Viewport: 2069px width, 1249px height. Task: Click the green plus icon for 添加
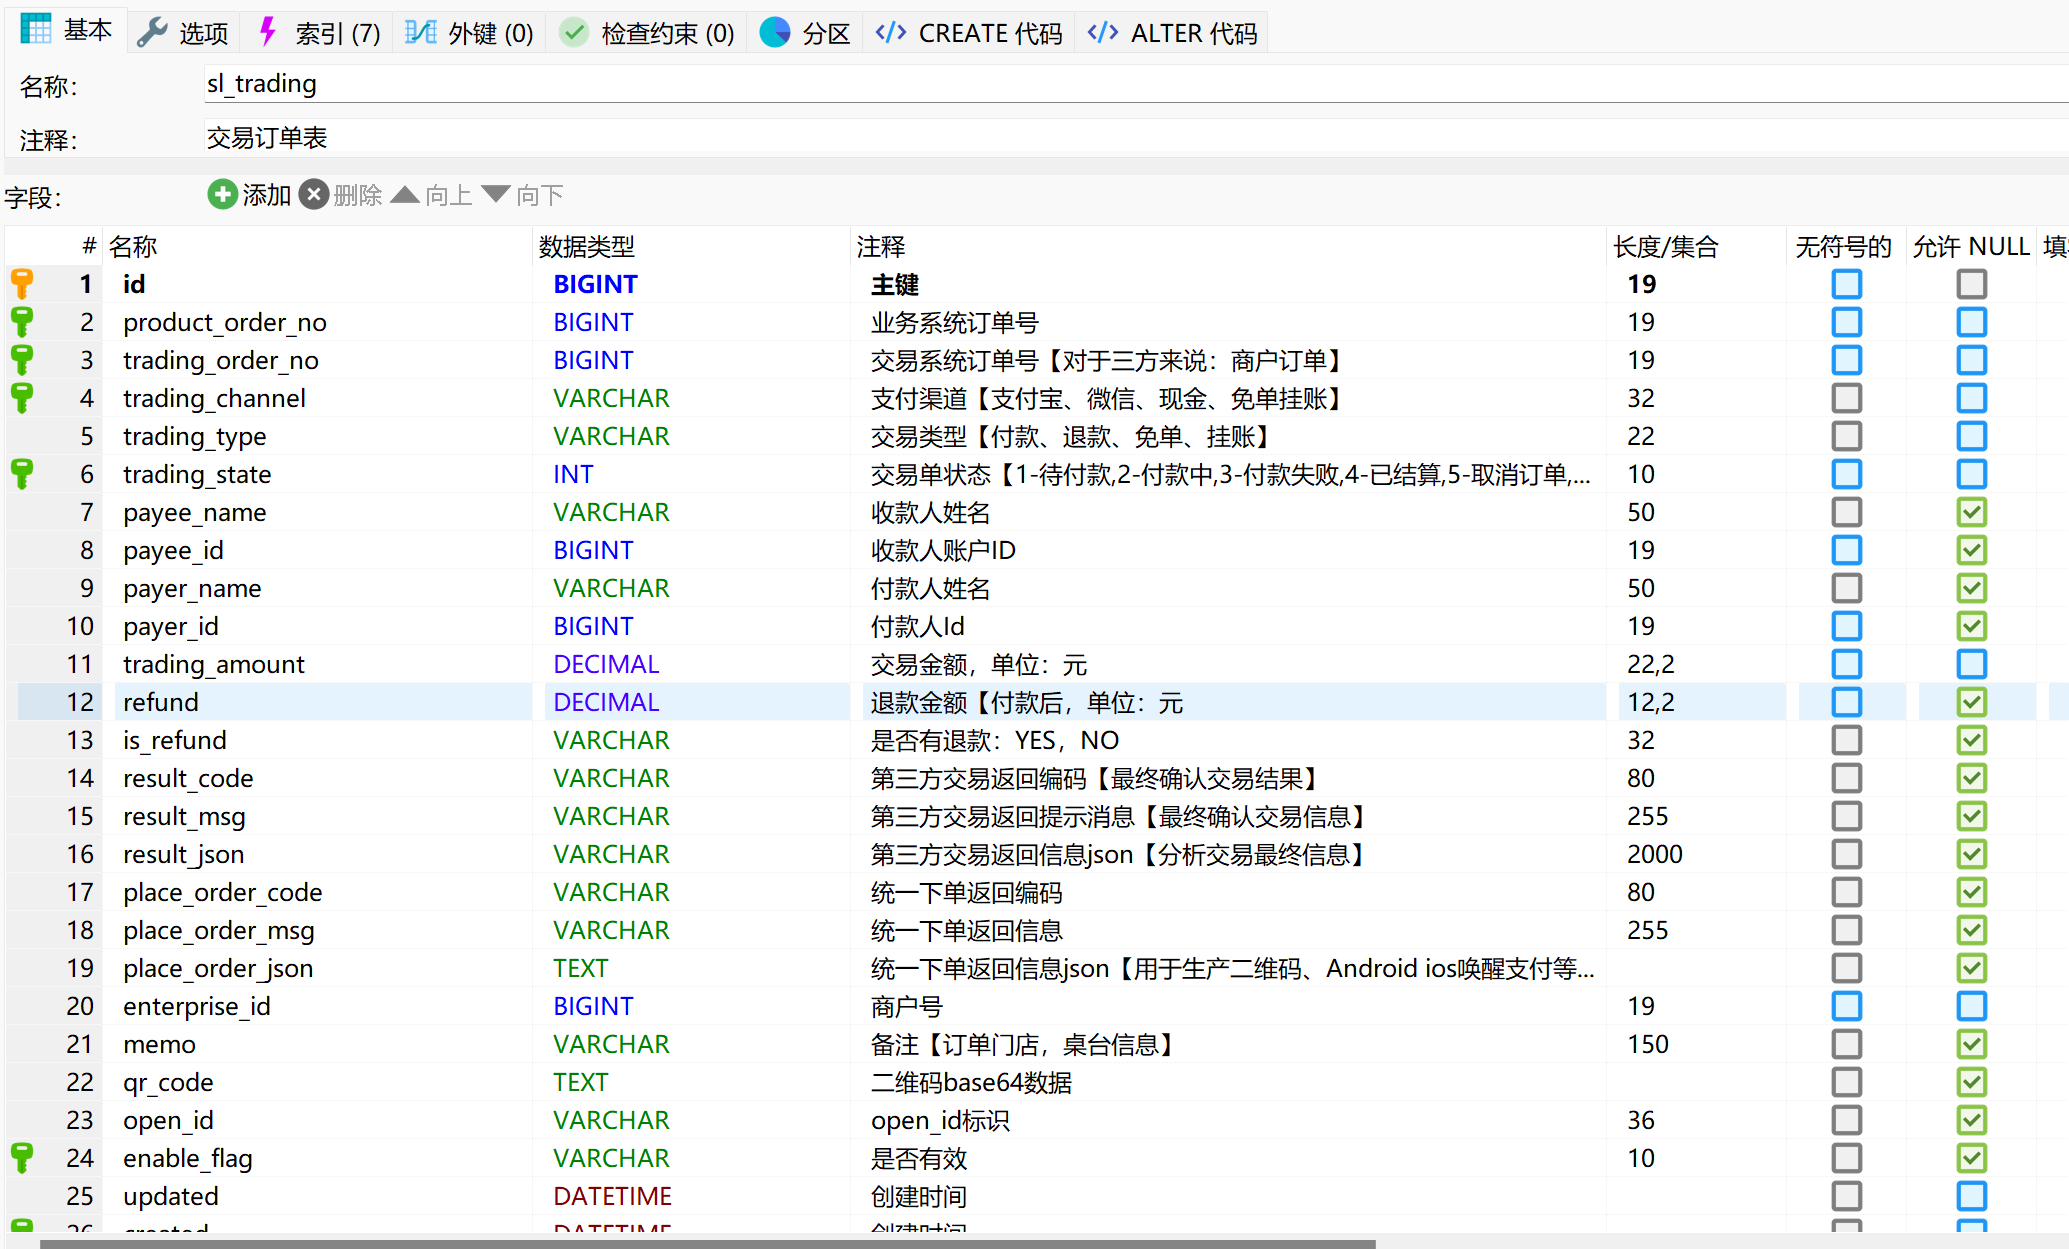(222, 194)
